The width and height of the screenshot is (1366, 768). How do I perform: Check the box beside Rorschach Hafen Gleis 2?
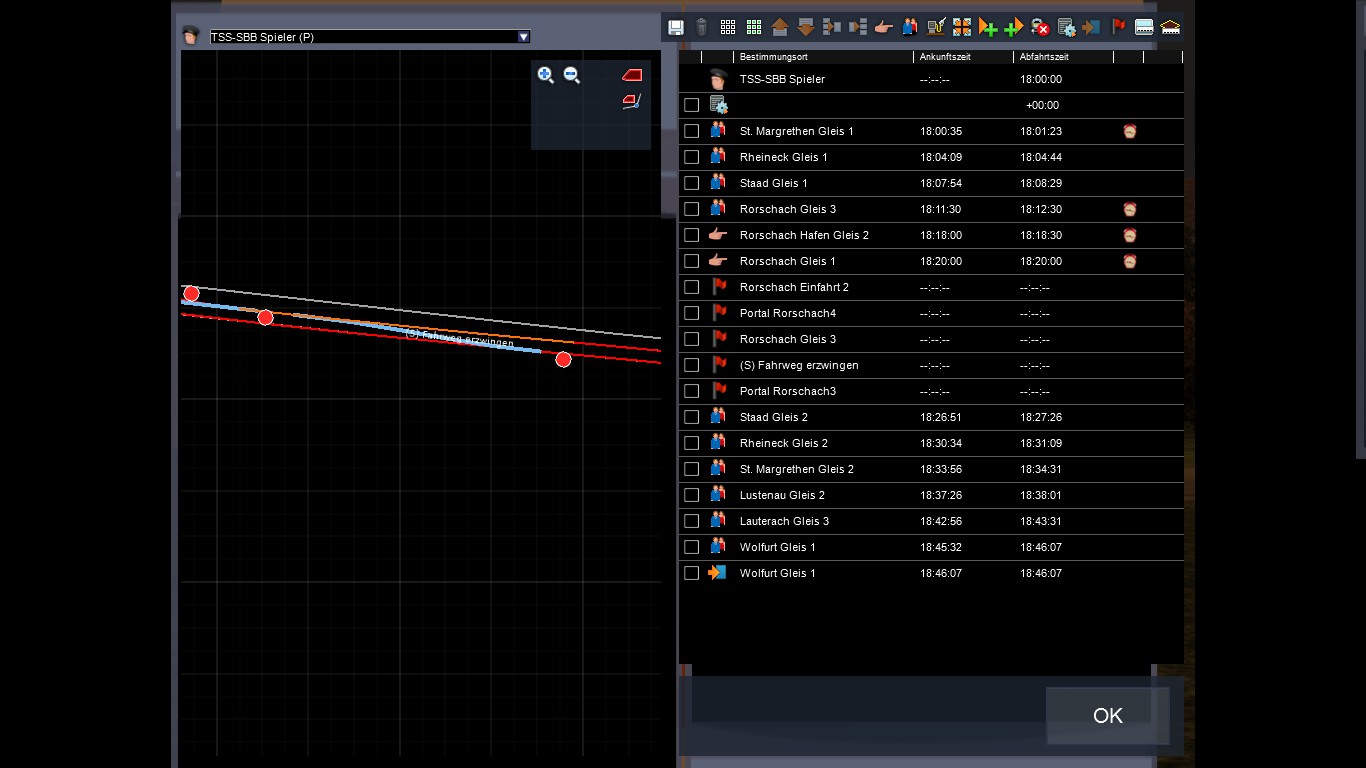coord(691,235)
